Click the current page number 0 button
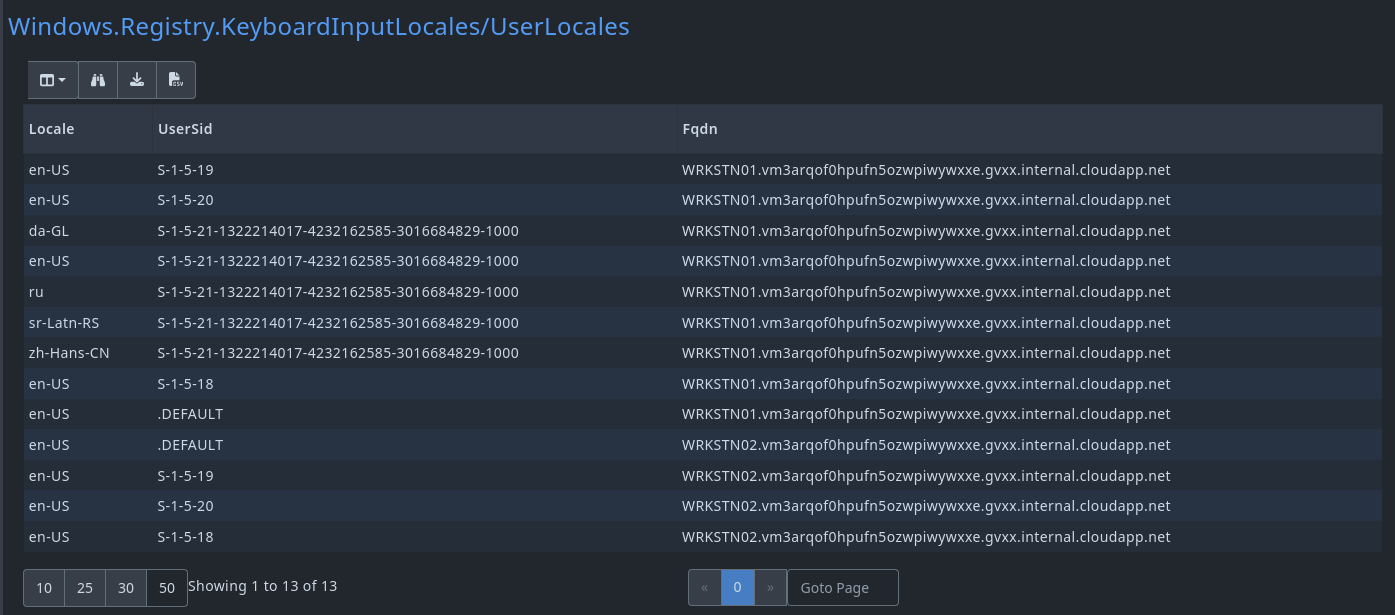1395x615 pixels. click(x=737, y=587)
